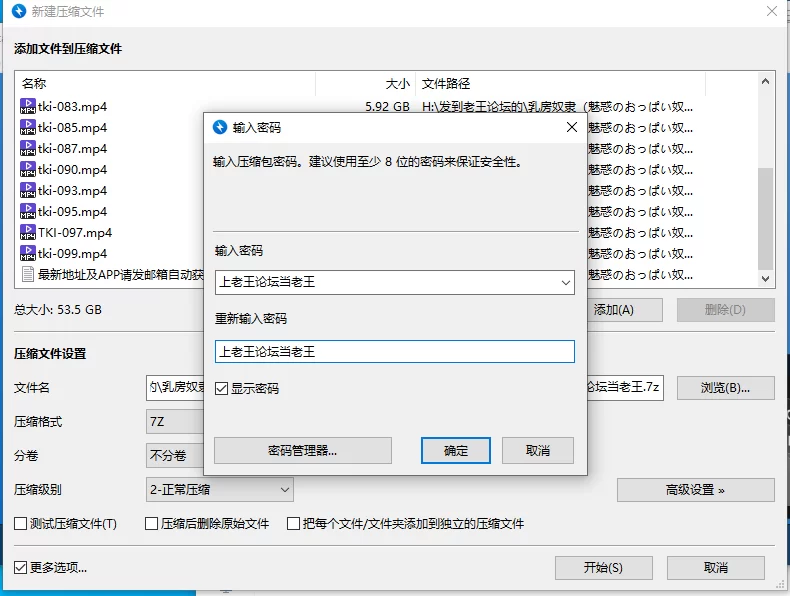Click the video icon next to tki-095.mp4
Image resolution: width=790 pixels, height=596 pixels.
pyautogui.click(x=28, y=212)
